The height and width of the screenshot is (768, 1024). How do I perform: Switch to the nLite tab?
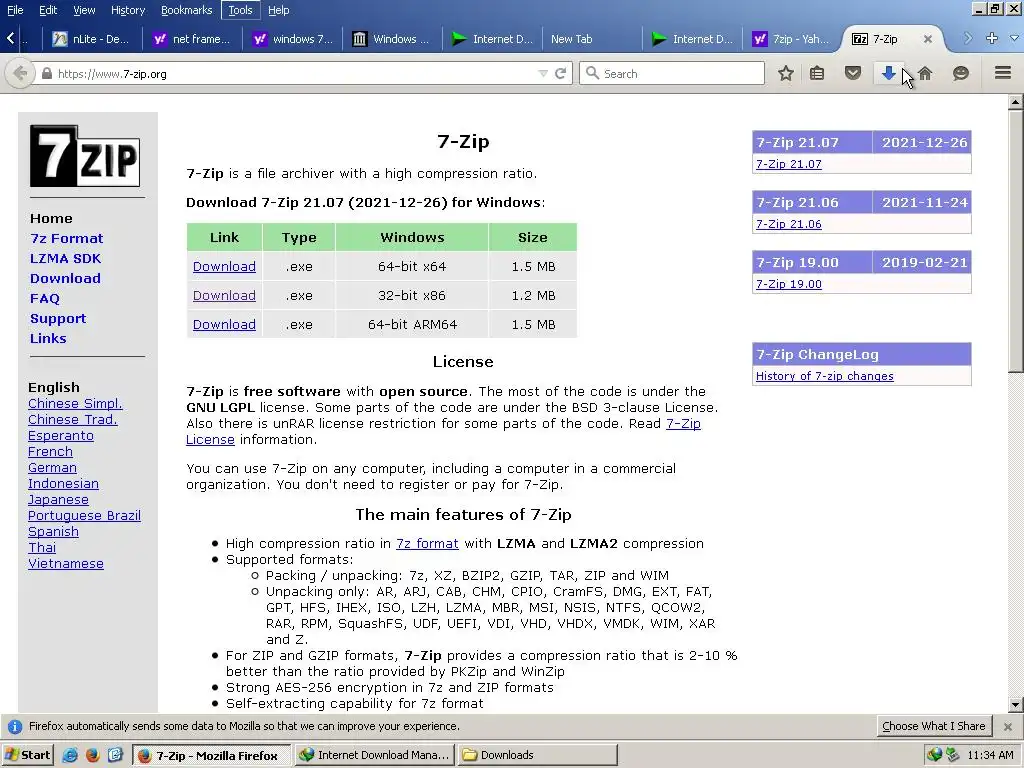click(91, 39)
